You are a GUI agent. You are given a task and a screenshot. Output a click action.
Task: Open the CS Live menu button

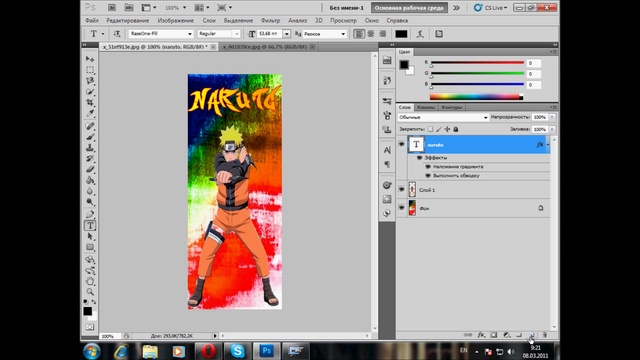tap(490, 8)
